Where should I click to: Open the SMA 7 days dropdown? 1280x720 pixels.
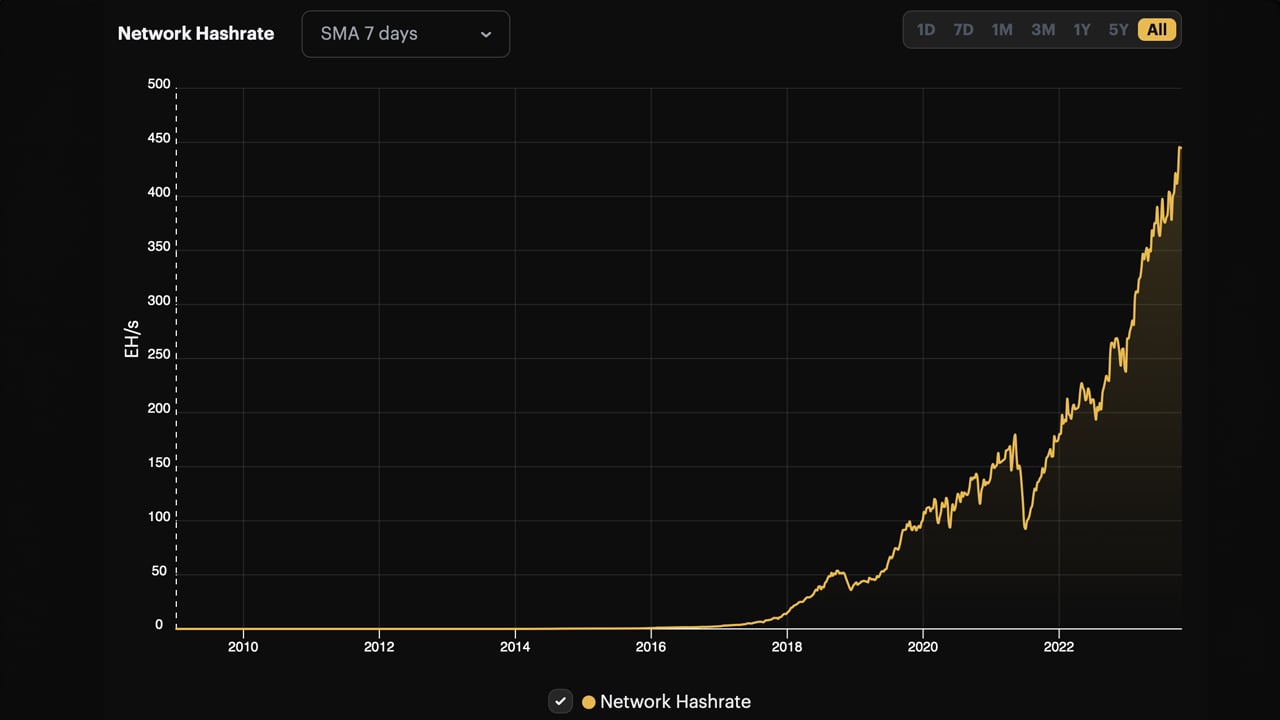[x=405, y=34]
